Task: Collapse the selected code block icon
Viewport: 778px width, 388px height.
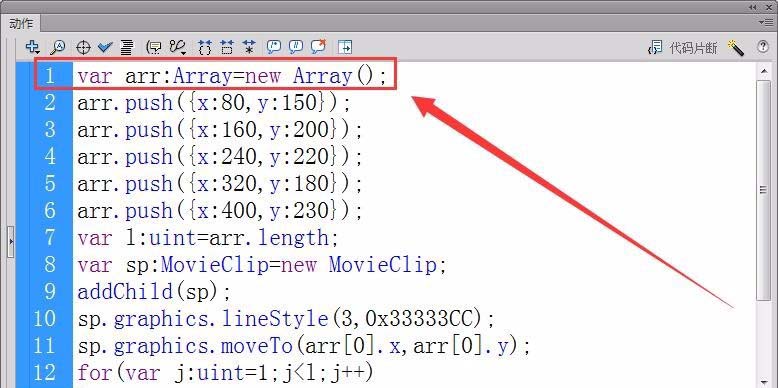Action: [x=227, y=47]
